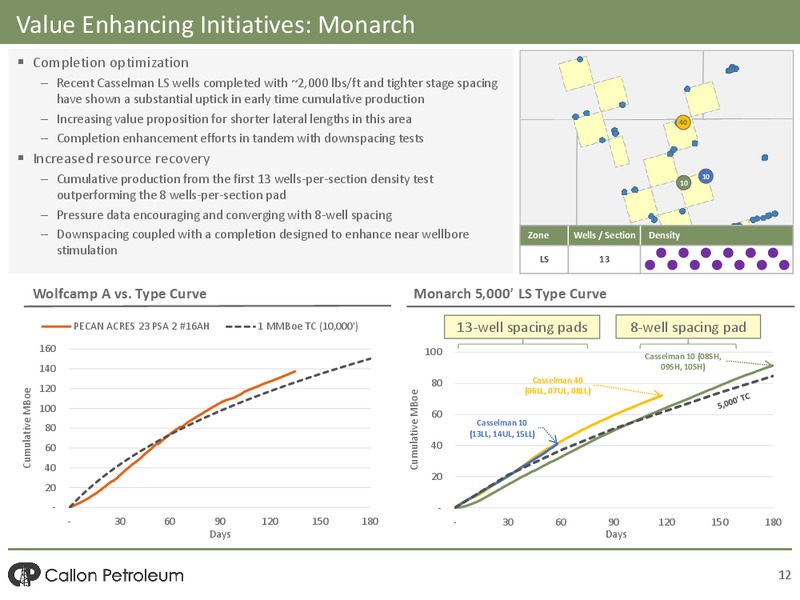This screenshot has height=600, width=800.
Task: Select the slide title Value Enhancing Initiatives: Monarch
Action: 215,24
